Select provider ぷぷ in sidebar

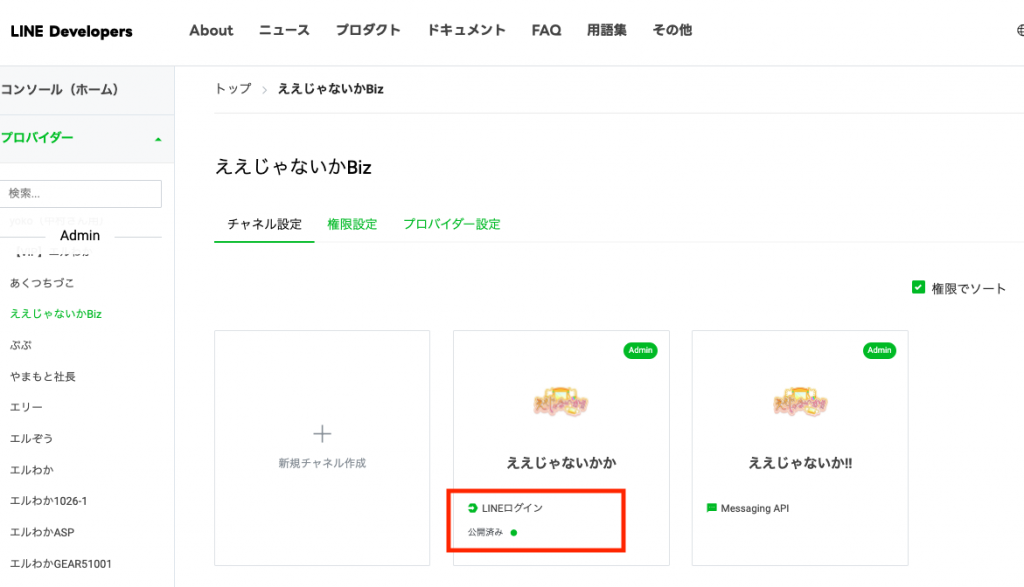[x=21, y=345]
